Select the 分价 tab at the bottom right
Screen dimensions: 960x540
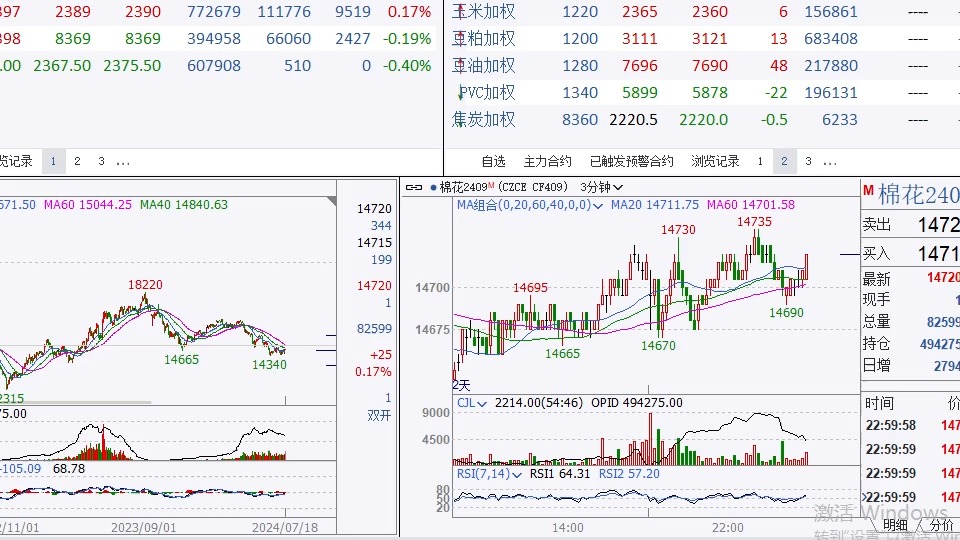pyautogui.click(x=941, y=525)
